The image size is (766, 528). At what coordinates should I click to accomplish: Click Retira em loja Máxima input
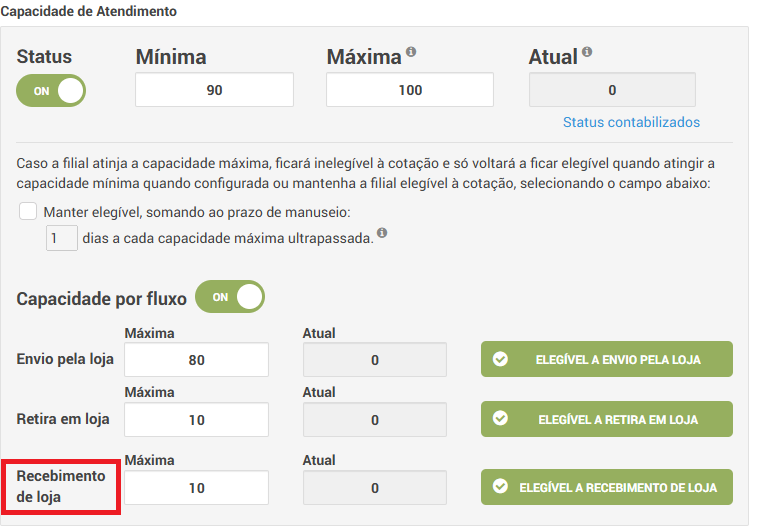coord(196,420)
